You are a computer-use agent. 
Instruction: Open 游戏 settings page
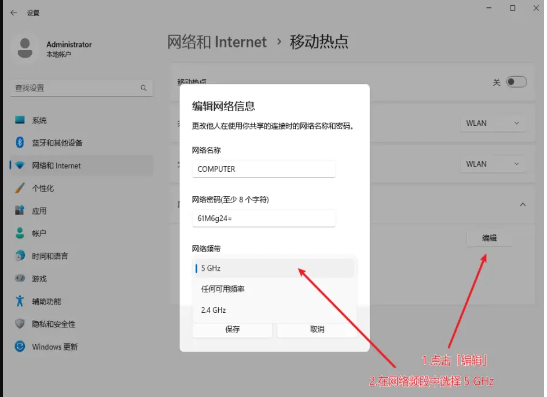81,279
